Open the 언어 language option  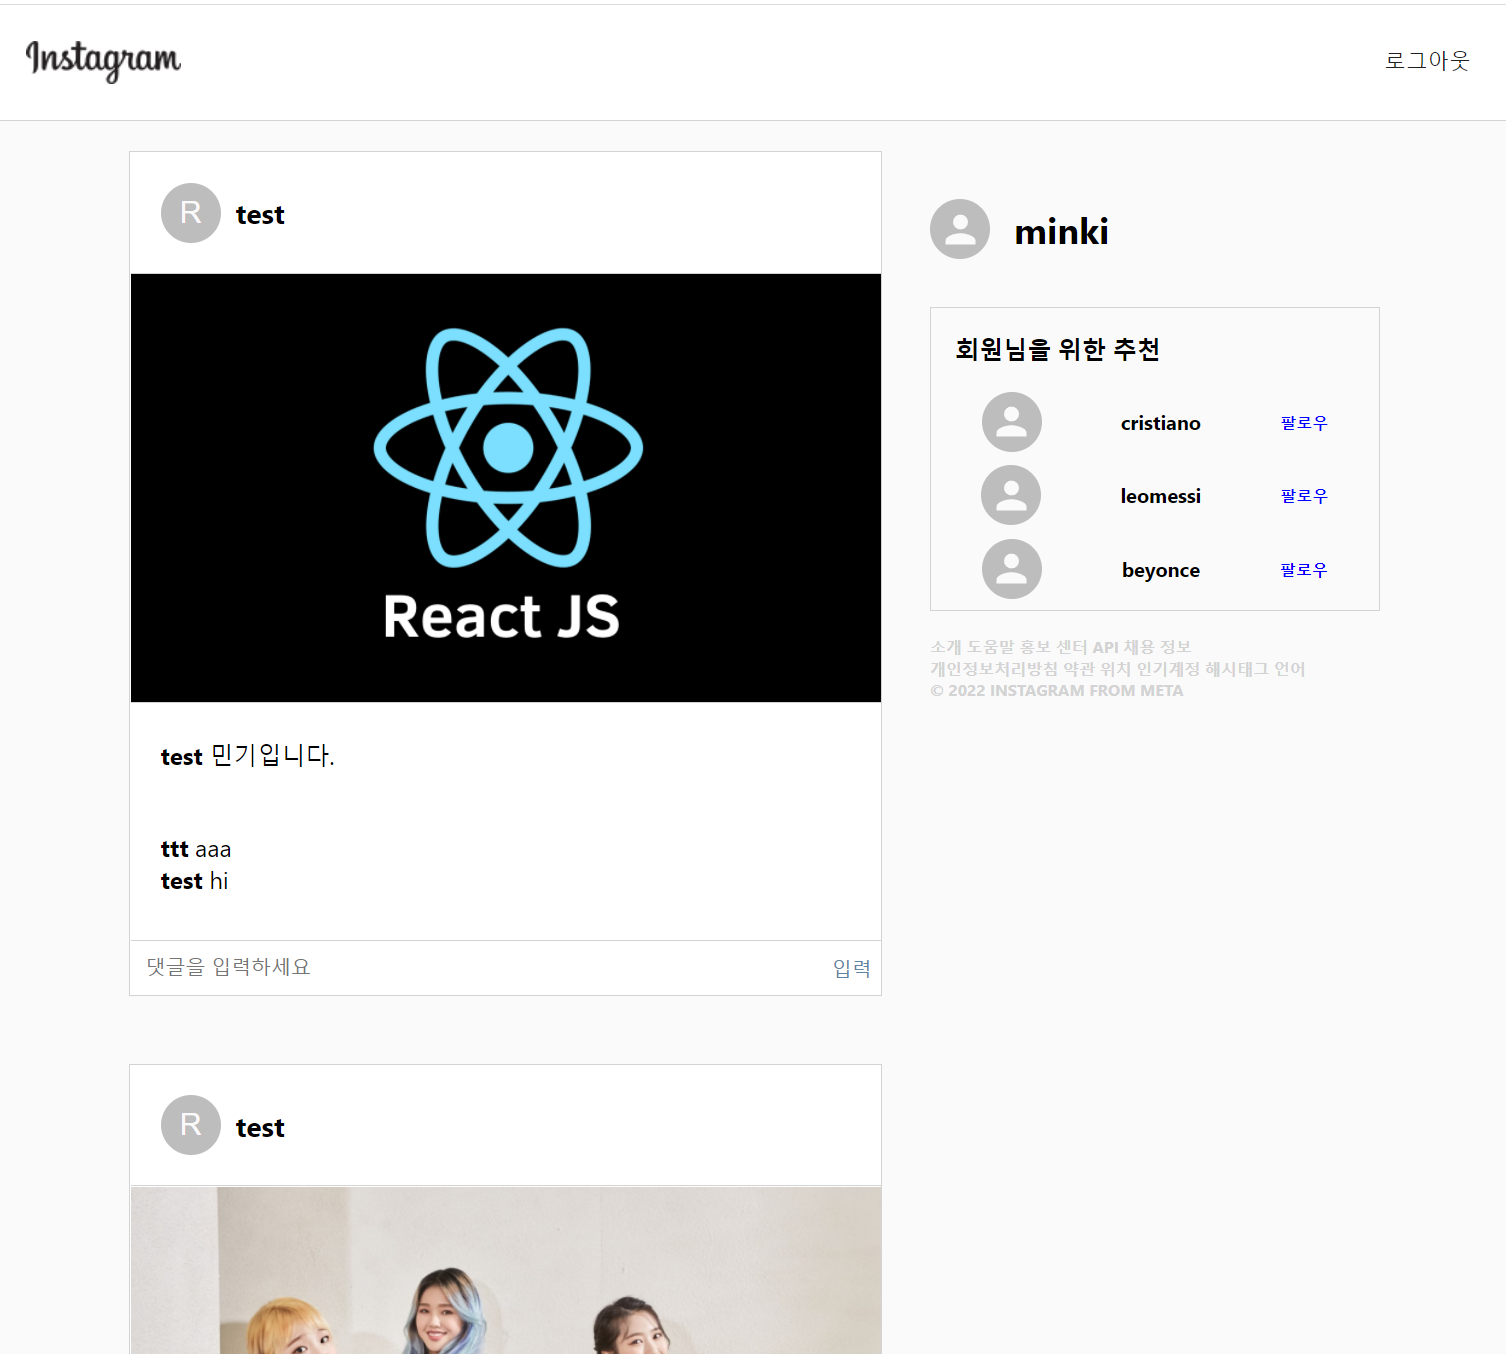coord(1293,669)
